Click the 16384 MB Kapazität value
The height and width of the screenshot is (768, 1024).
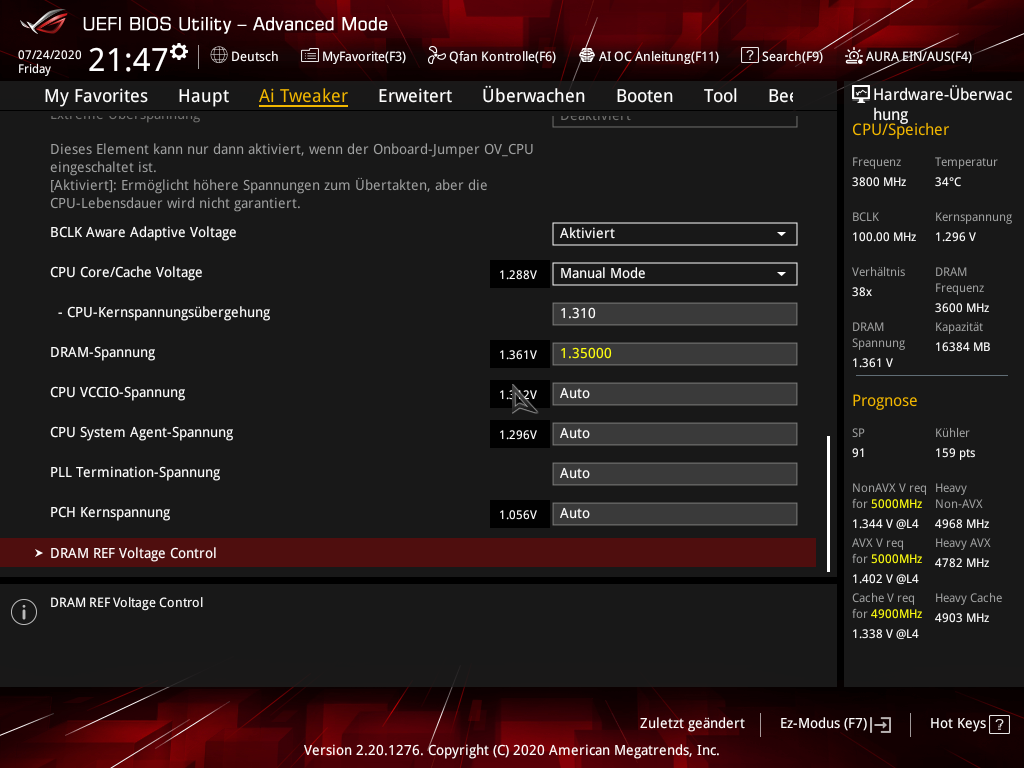click(x=963, y=347)
